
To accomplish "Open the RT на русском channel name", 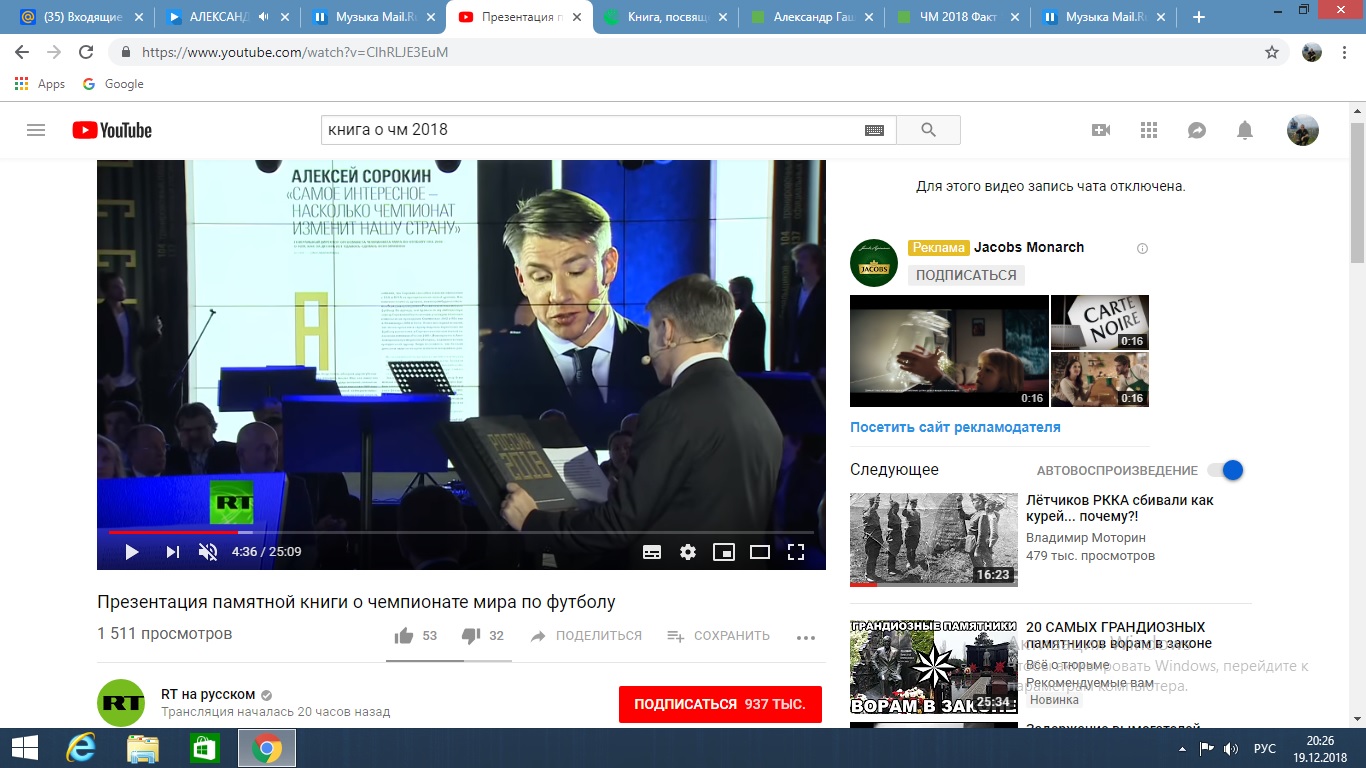I will pos(208,695).
